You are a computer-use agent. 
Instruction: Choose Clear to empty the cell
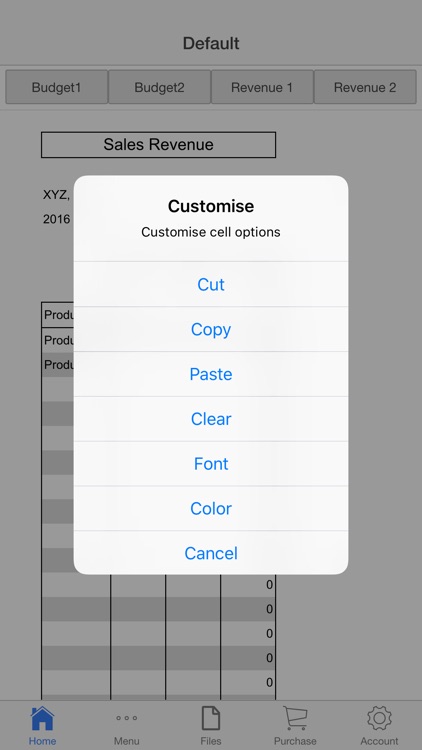(x=211, y=419)
